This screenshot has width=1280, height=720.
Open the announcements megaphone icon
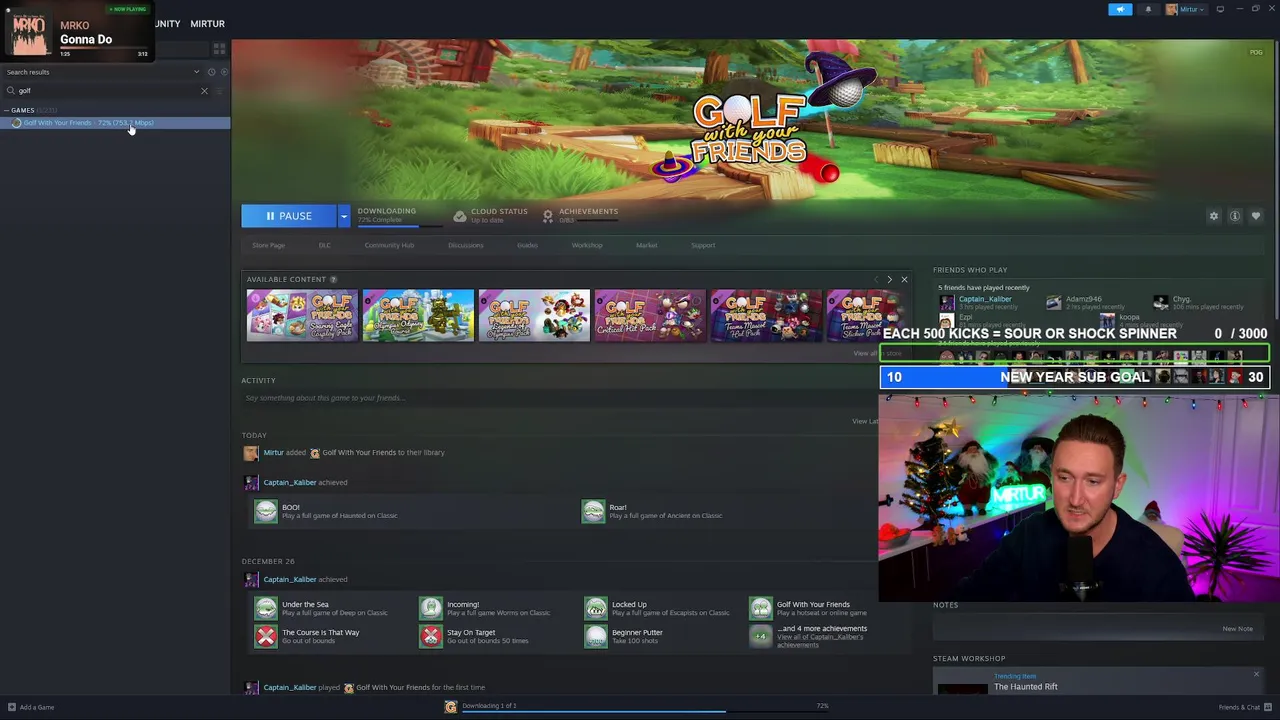[x=1120, y=9]
